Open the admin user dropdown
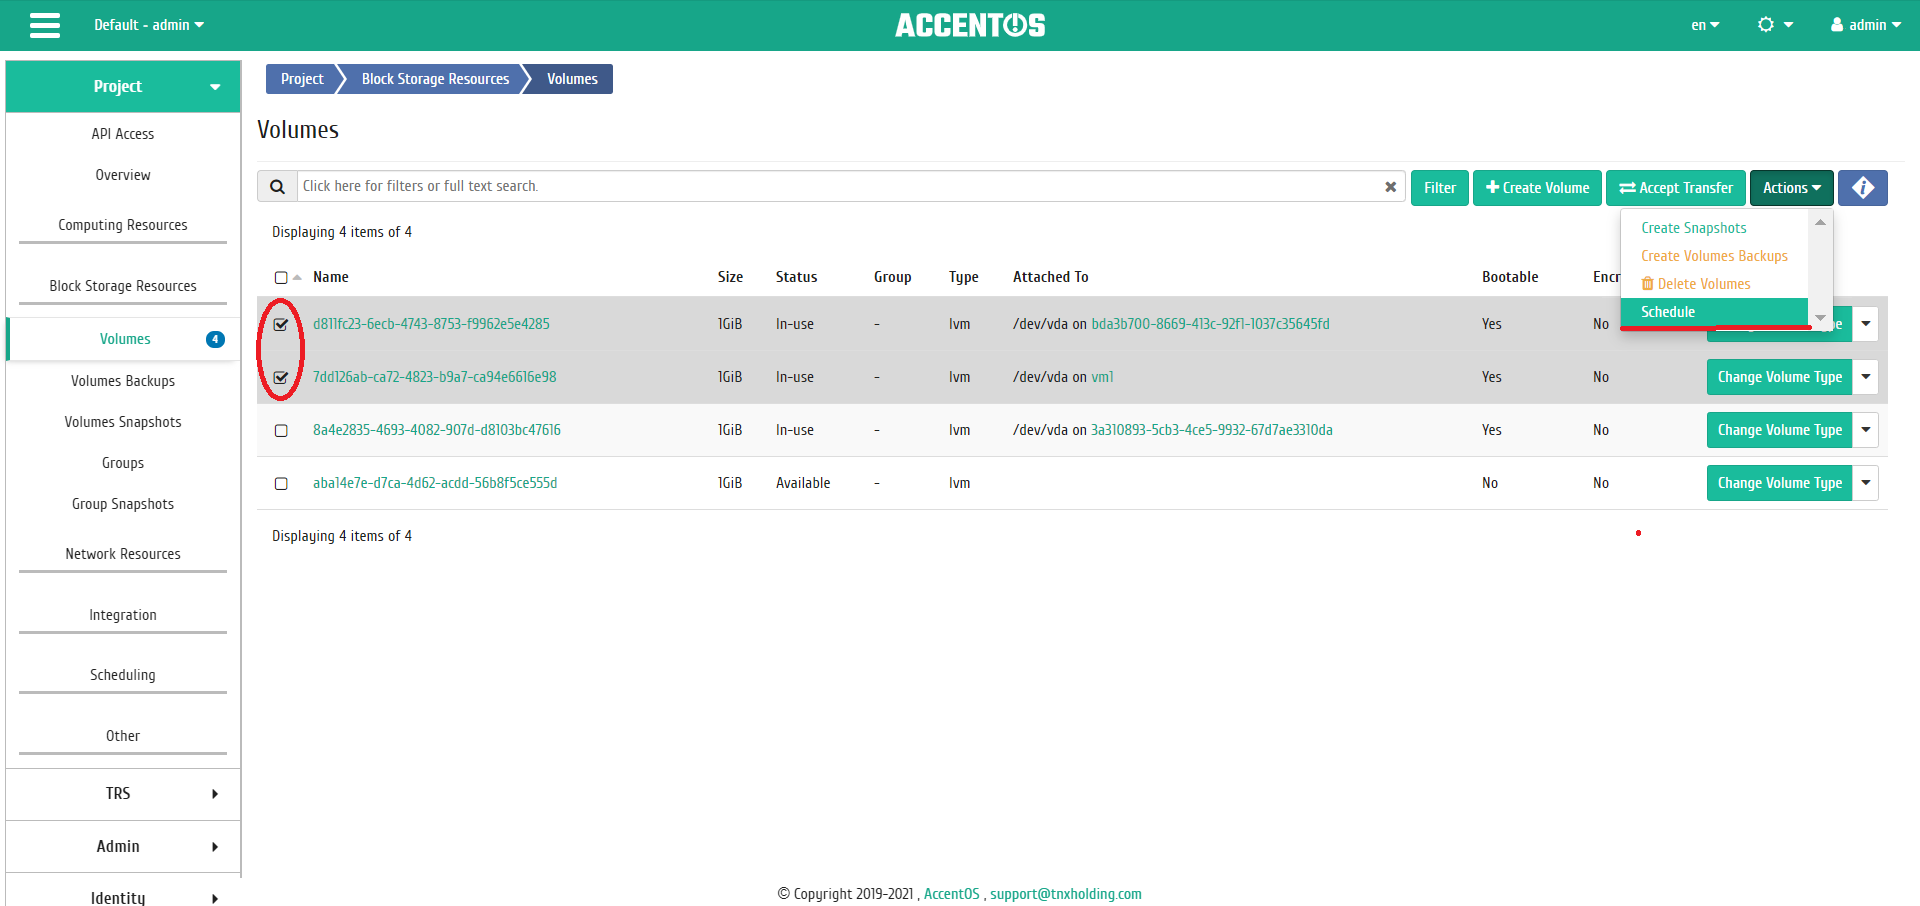 click(x=1866, y=25)
